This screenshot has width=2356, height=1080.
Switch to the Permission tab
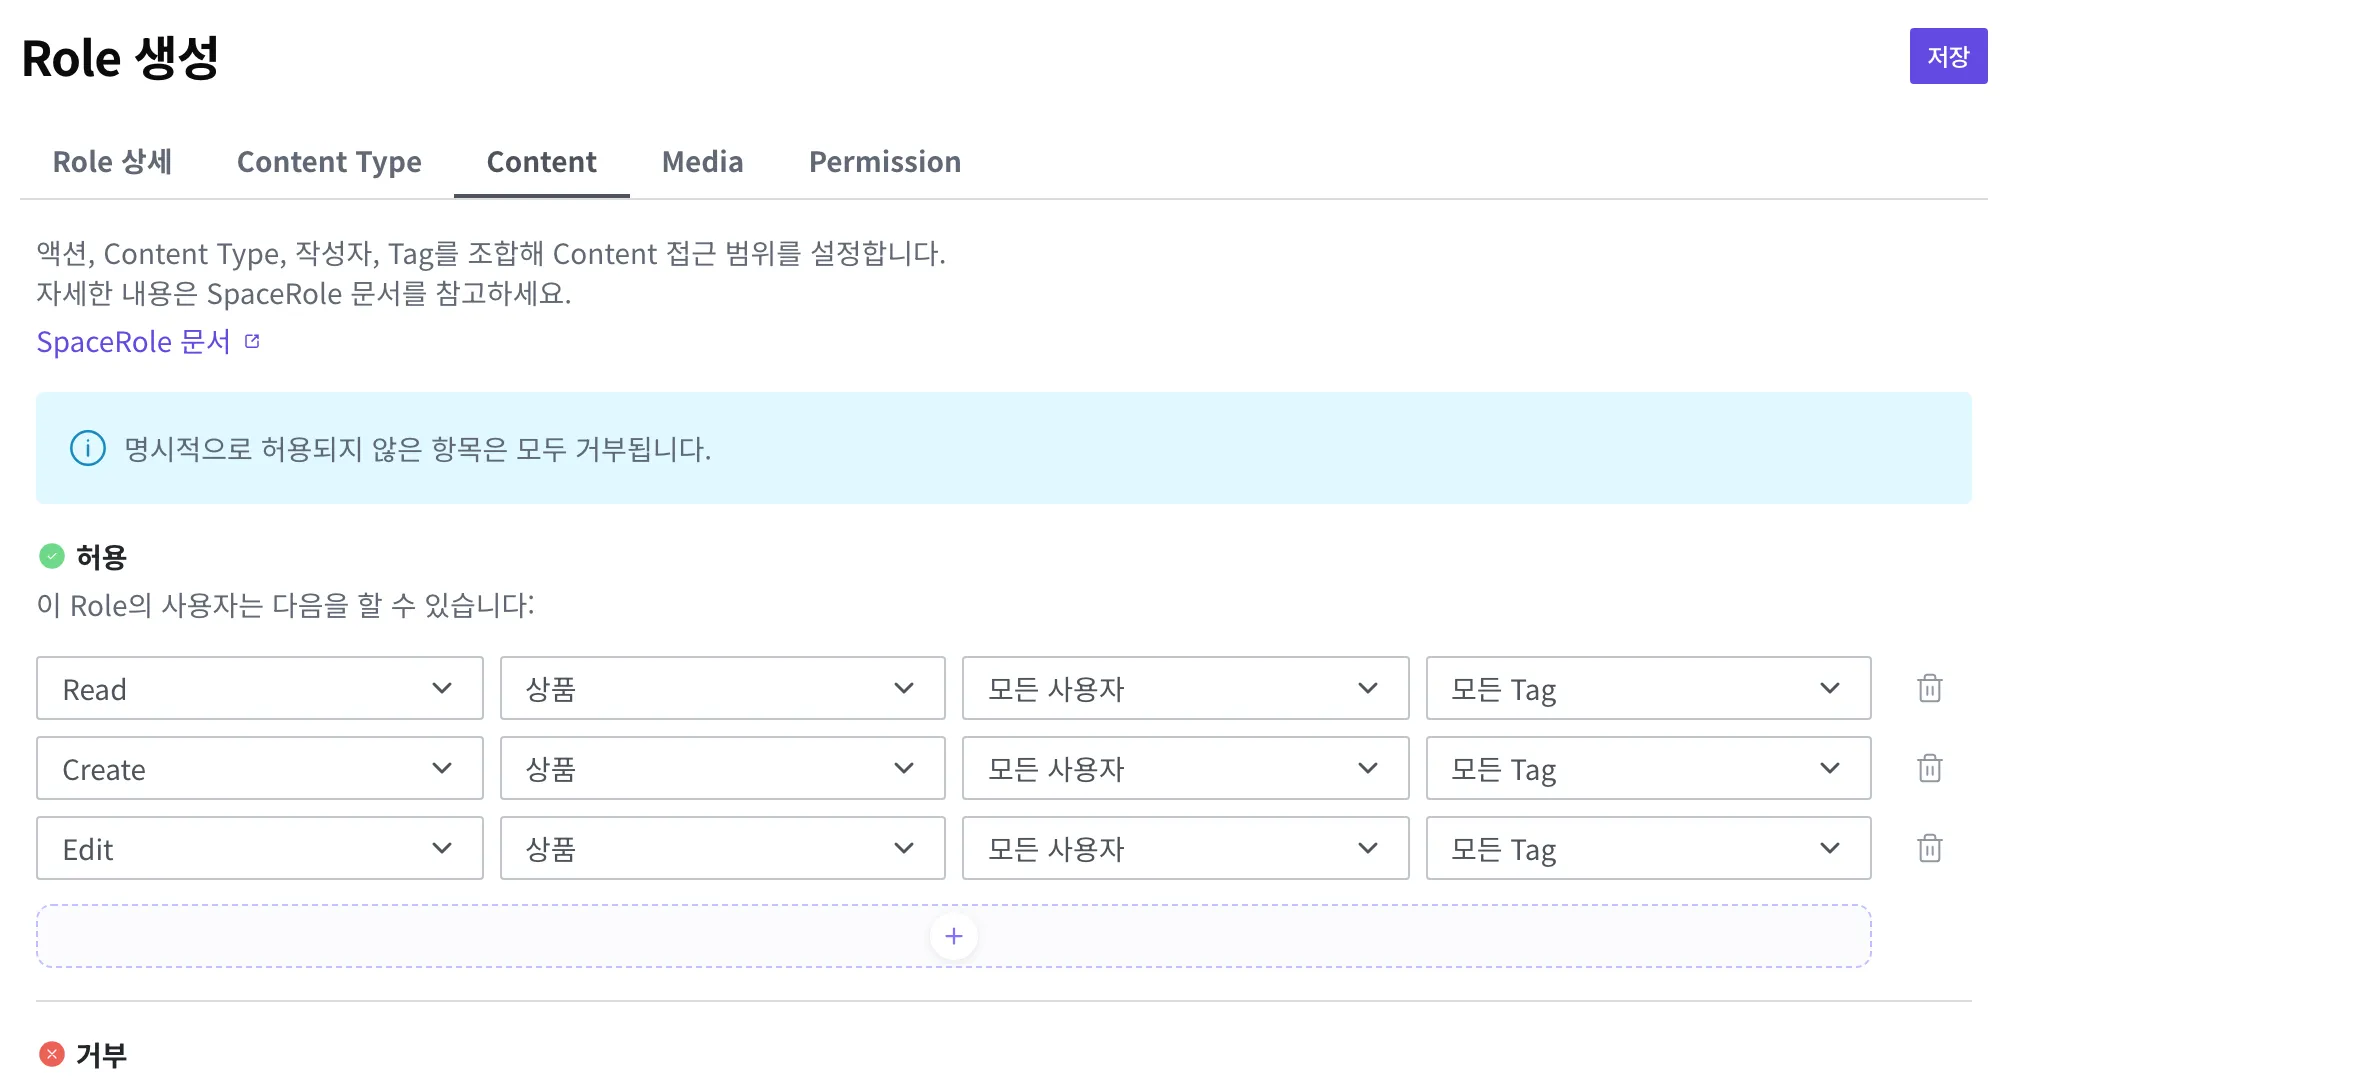884,162
